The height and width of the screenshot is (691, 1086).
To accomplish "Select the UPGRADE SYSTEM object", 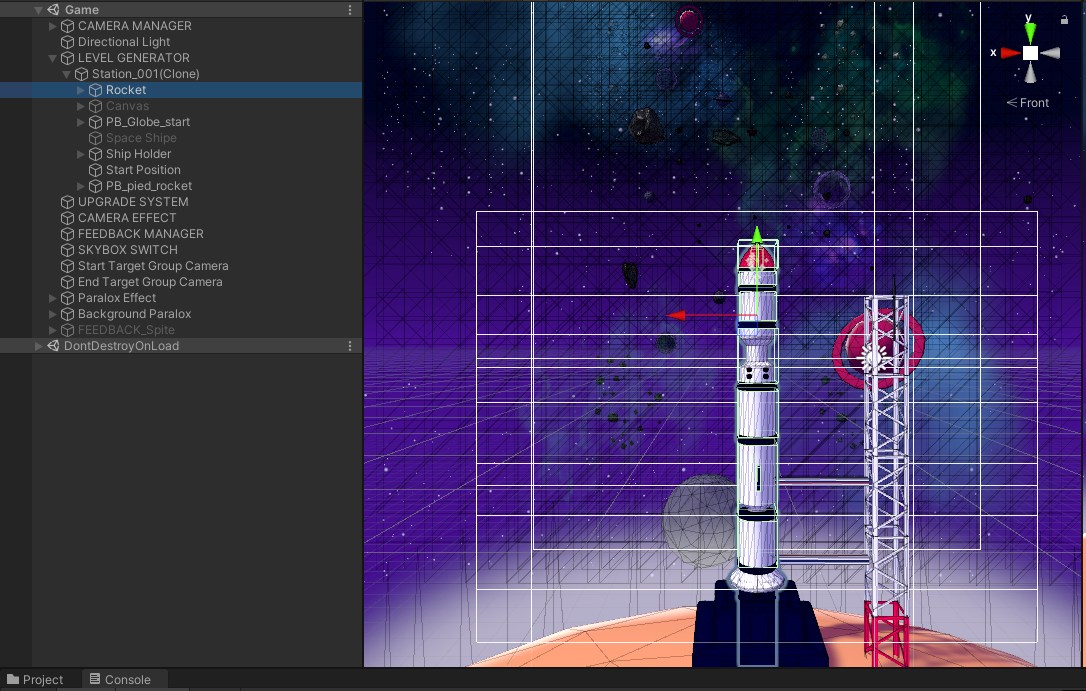I will click(x=133, y=201).
